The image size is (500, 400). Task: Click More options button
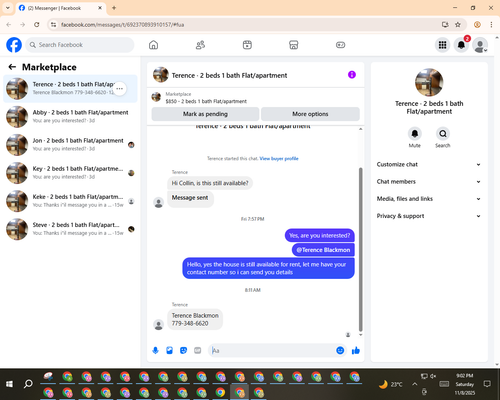point(310,114)
